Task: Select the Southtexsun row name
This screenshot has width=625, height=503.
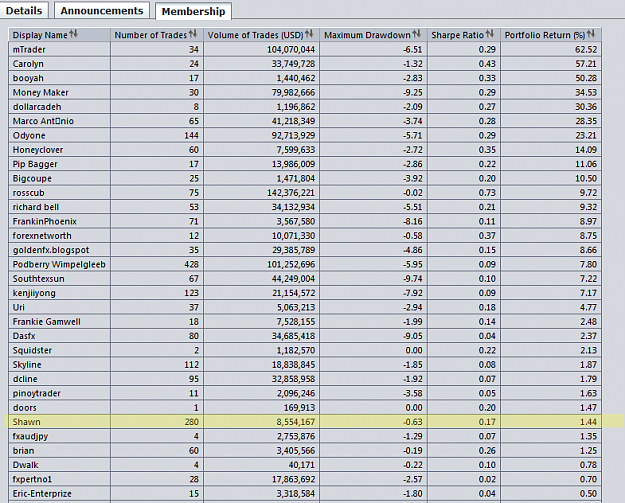Action: [38, 279]
